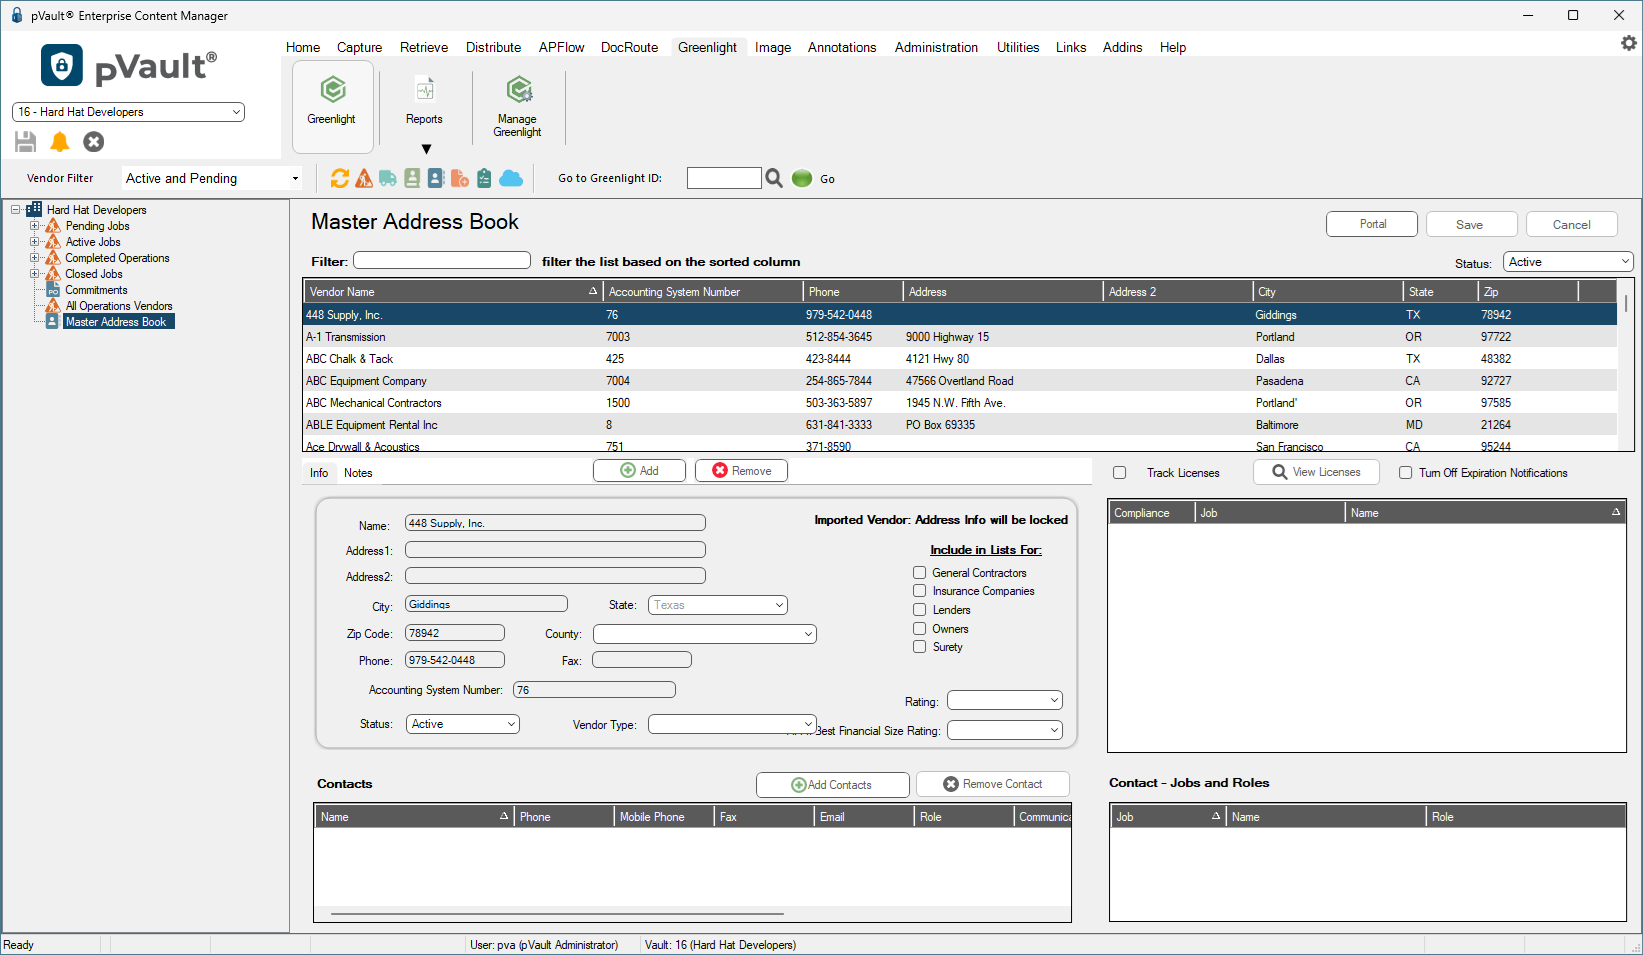Image resolution: width=1643 pixels, height=955 pixels.
Task: Open the APFlow menu
Action: pos(561,47)
